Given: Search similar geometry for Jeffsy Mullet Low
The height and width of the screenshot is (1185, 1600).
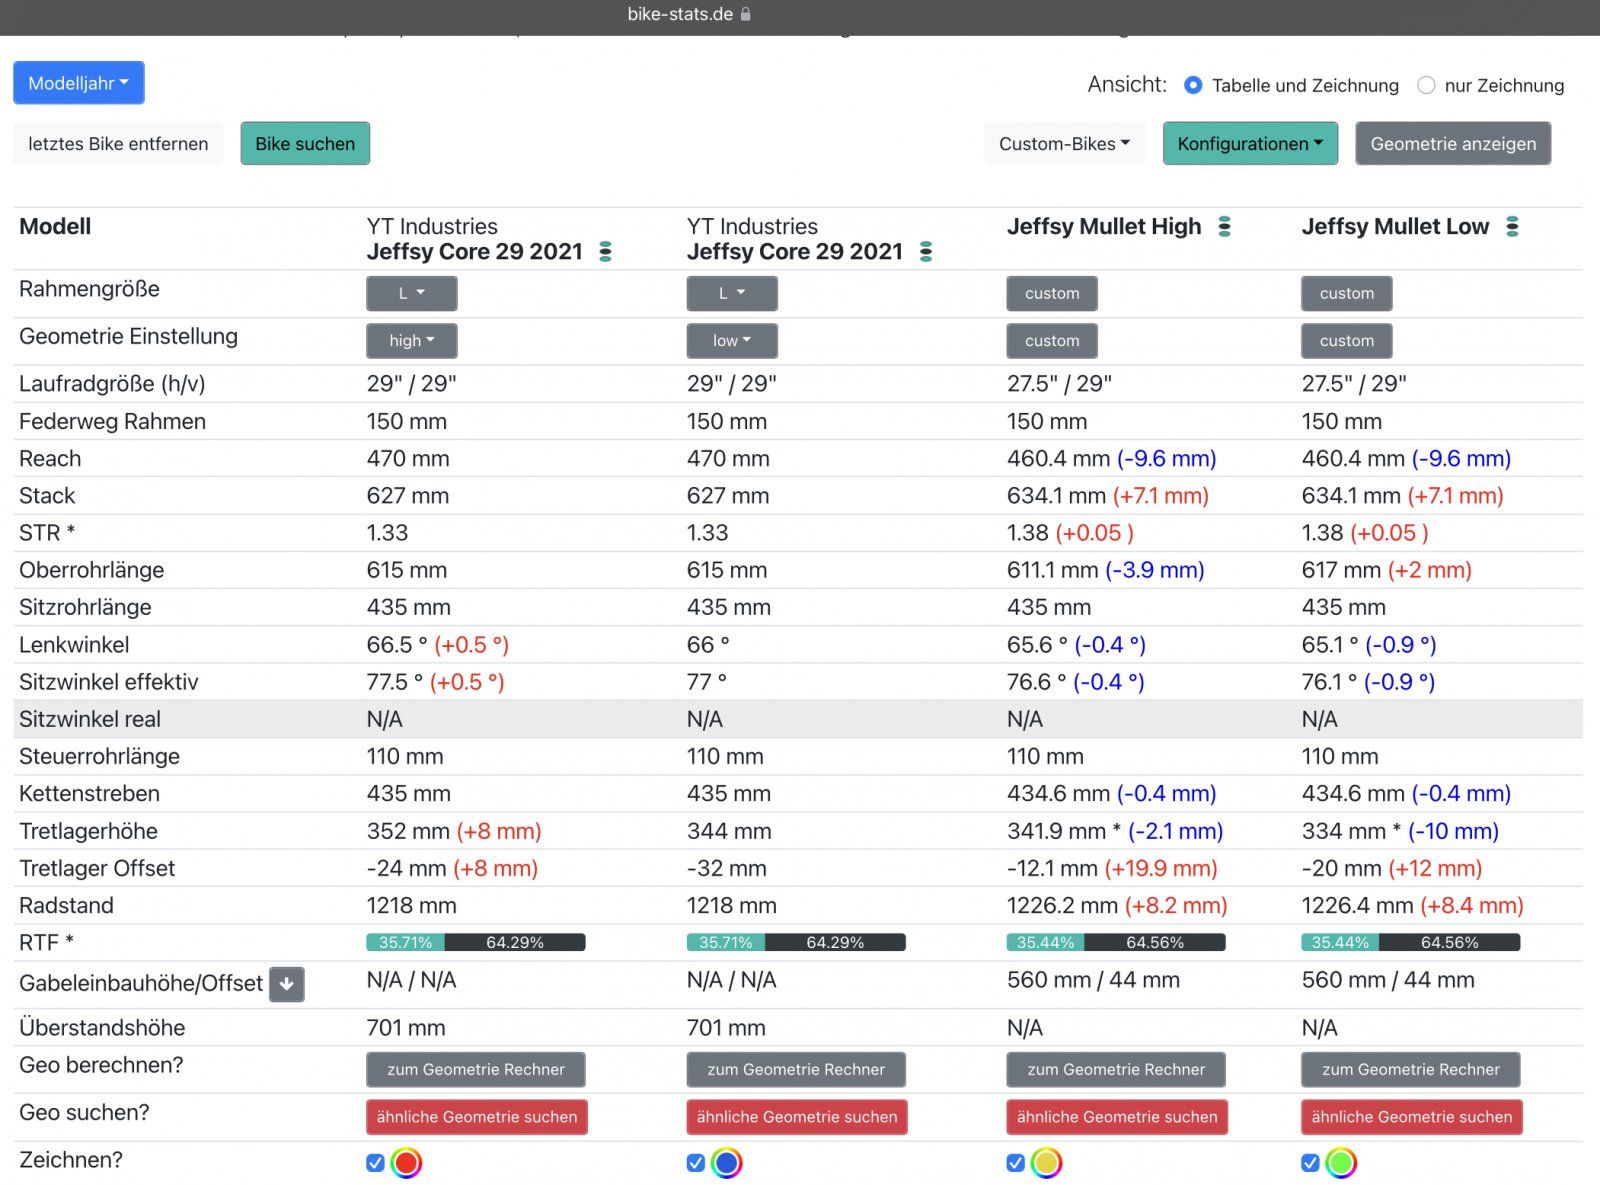Looking at the screenshot, I should [x=1412, y=1117].
